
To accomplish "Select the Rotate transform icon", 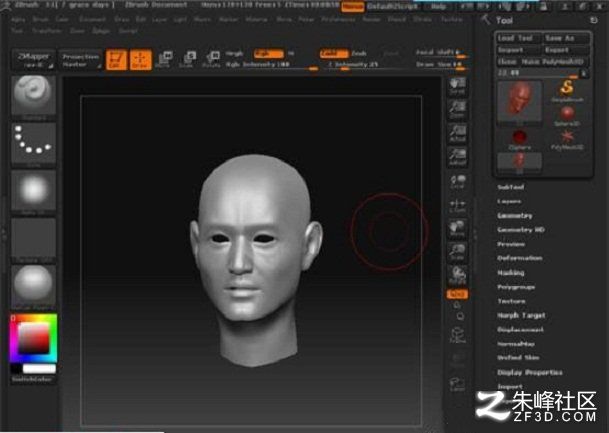I will click(x=212, y=59).
